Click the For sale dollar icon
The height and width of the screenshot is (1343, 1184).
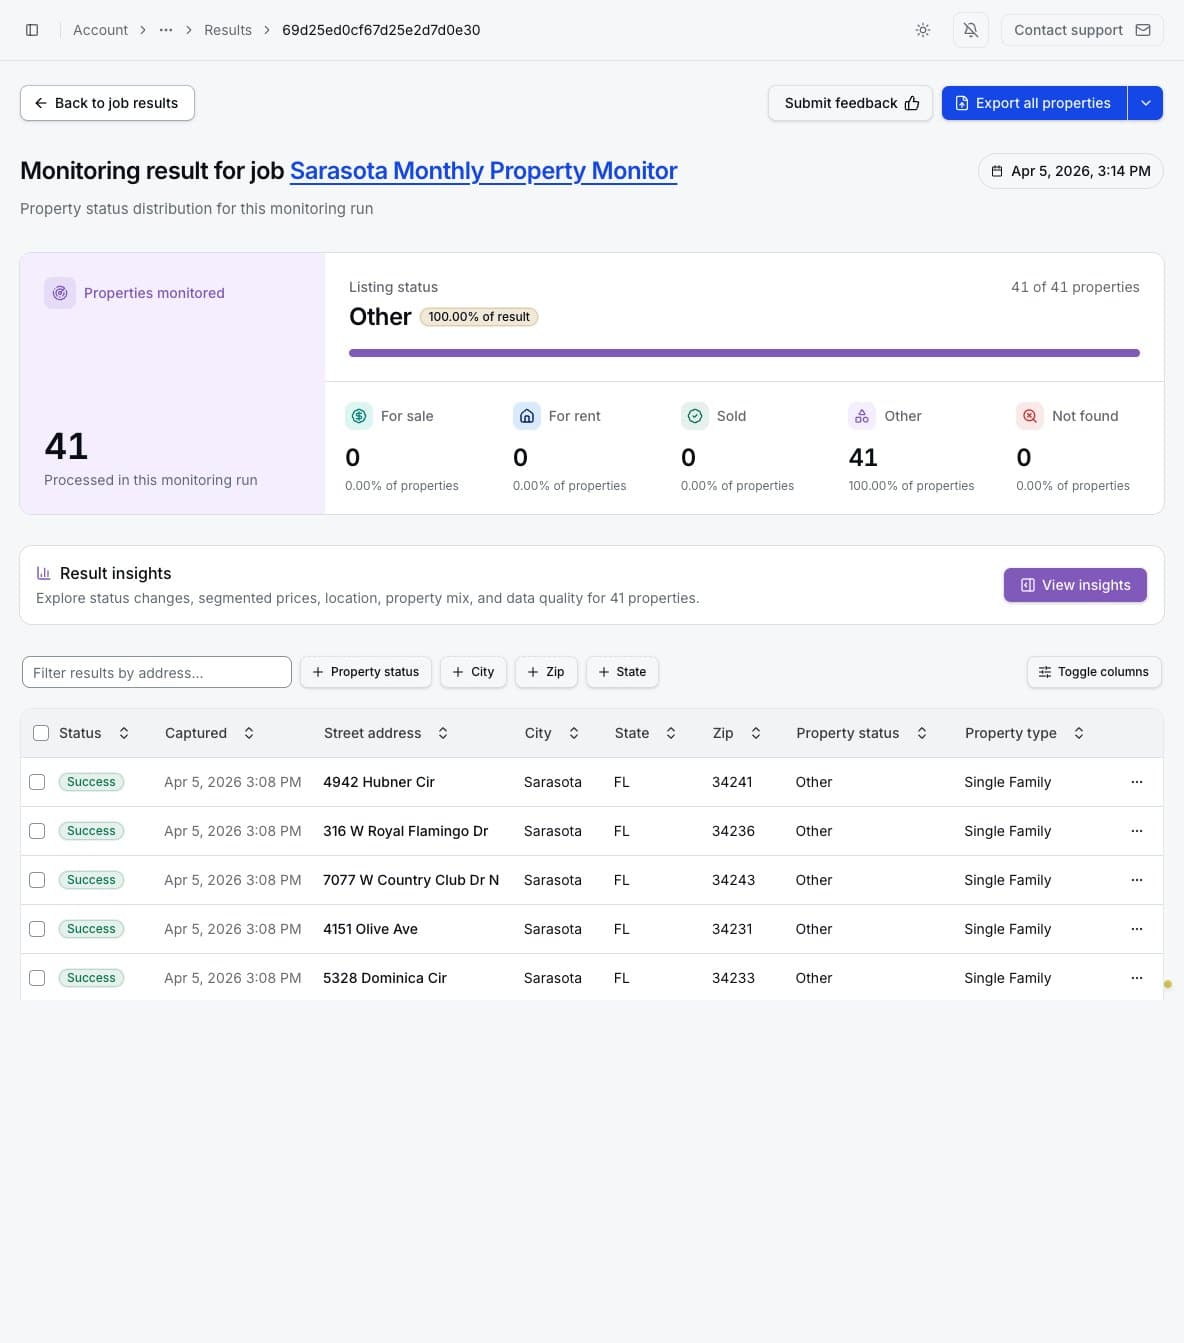[x=359, y=416]
